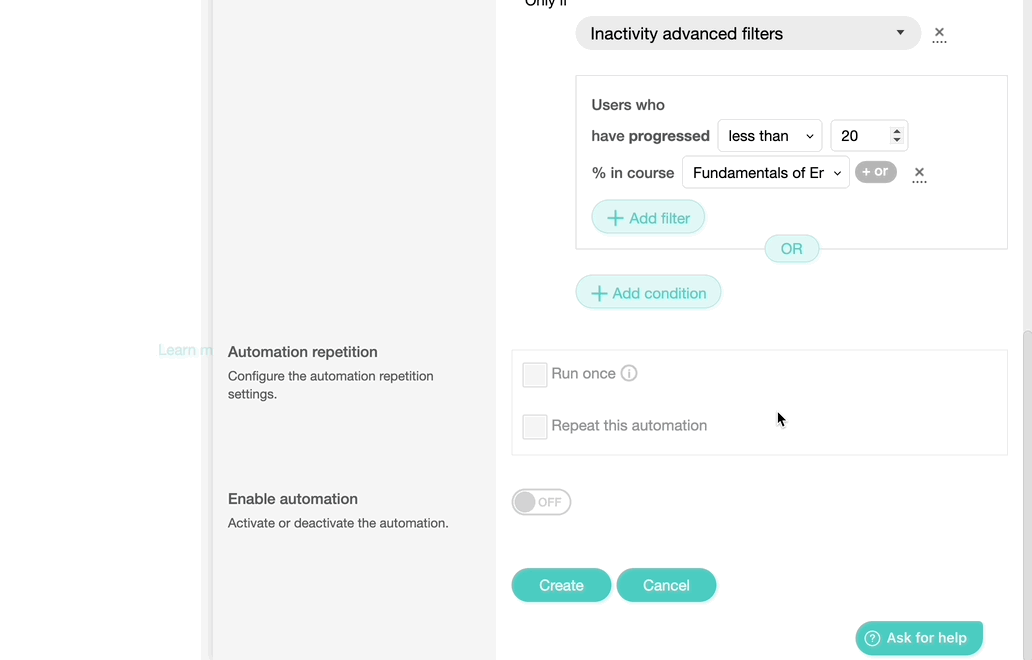1032x660 pixels.
Task: Click the question mark in Ask for help
Action: tap(874, 638)
